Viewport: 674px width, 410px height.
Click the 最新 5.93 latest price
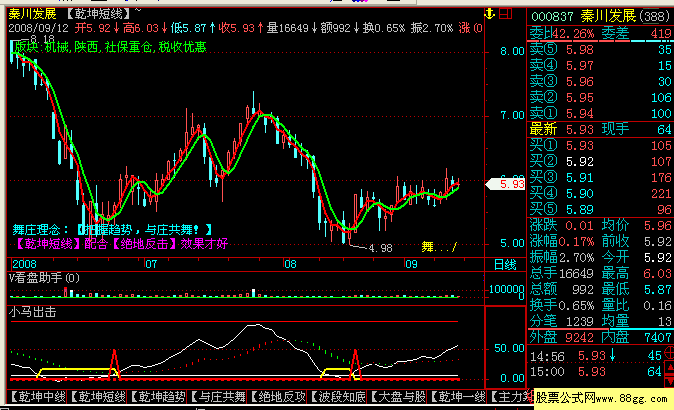(562, 129)
